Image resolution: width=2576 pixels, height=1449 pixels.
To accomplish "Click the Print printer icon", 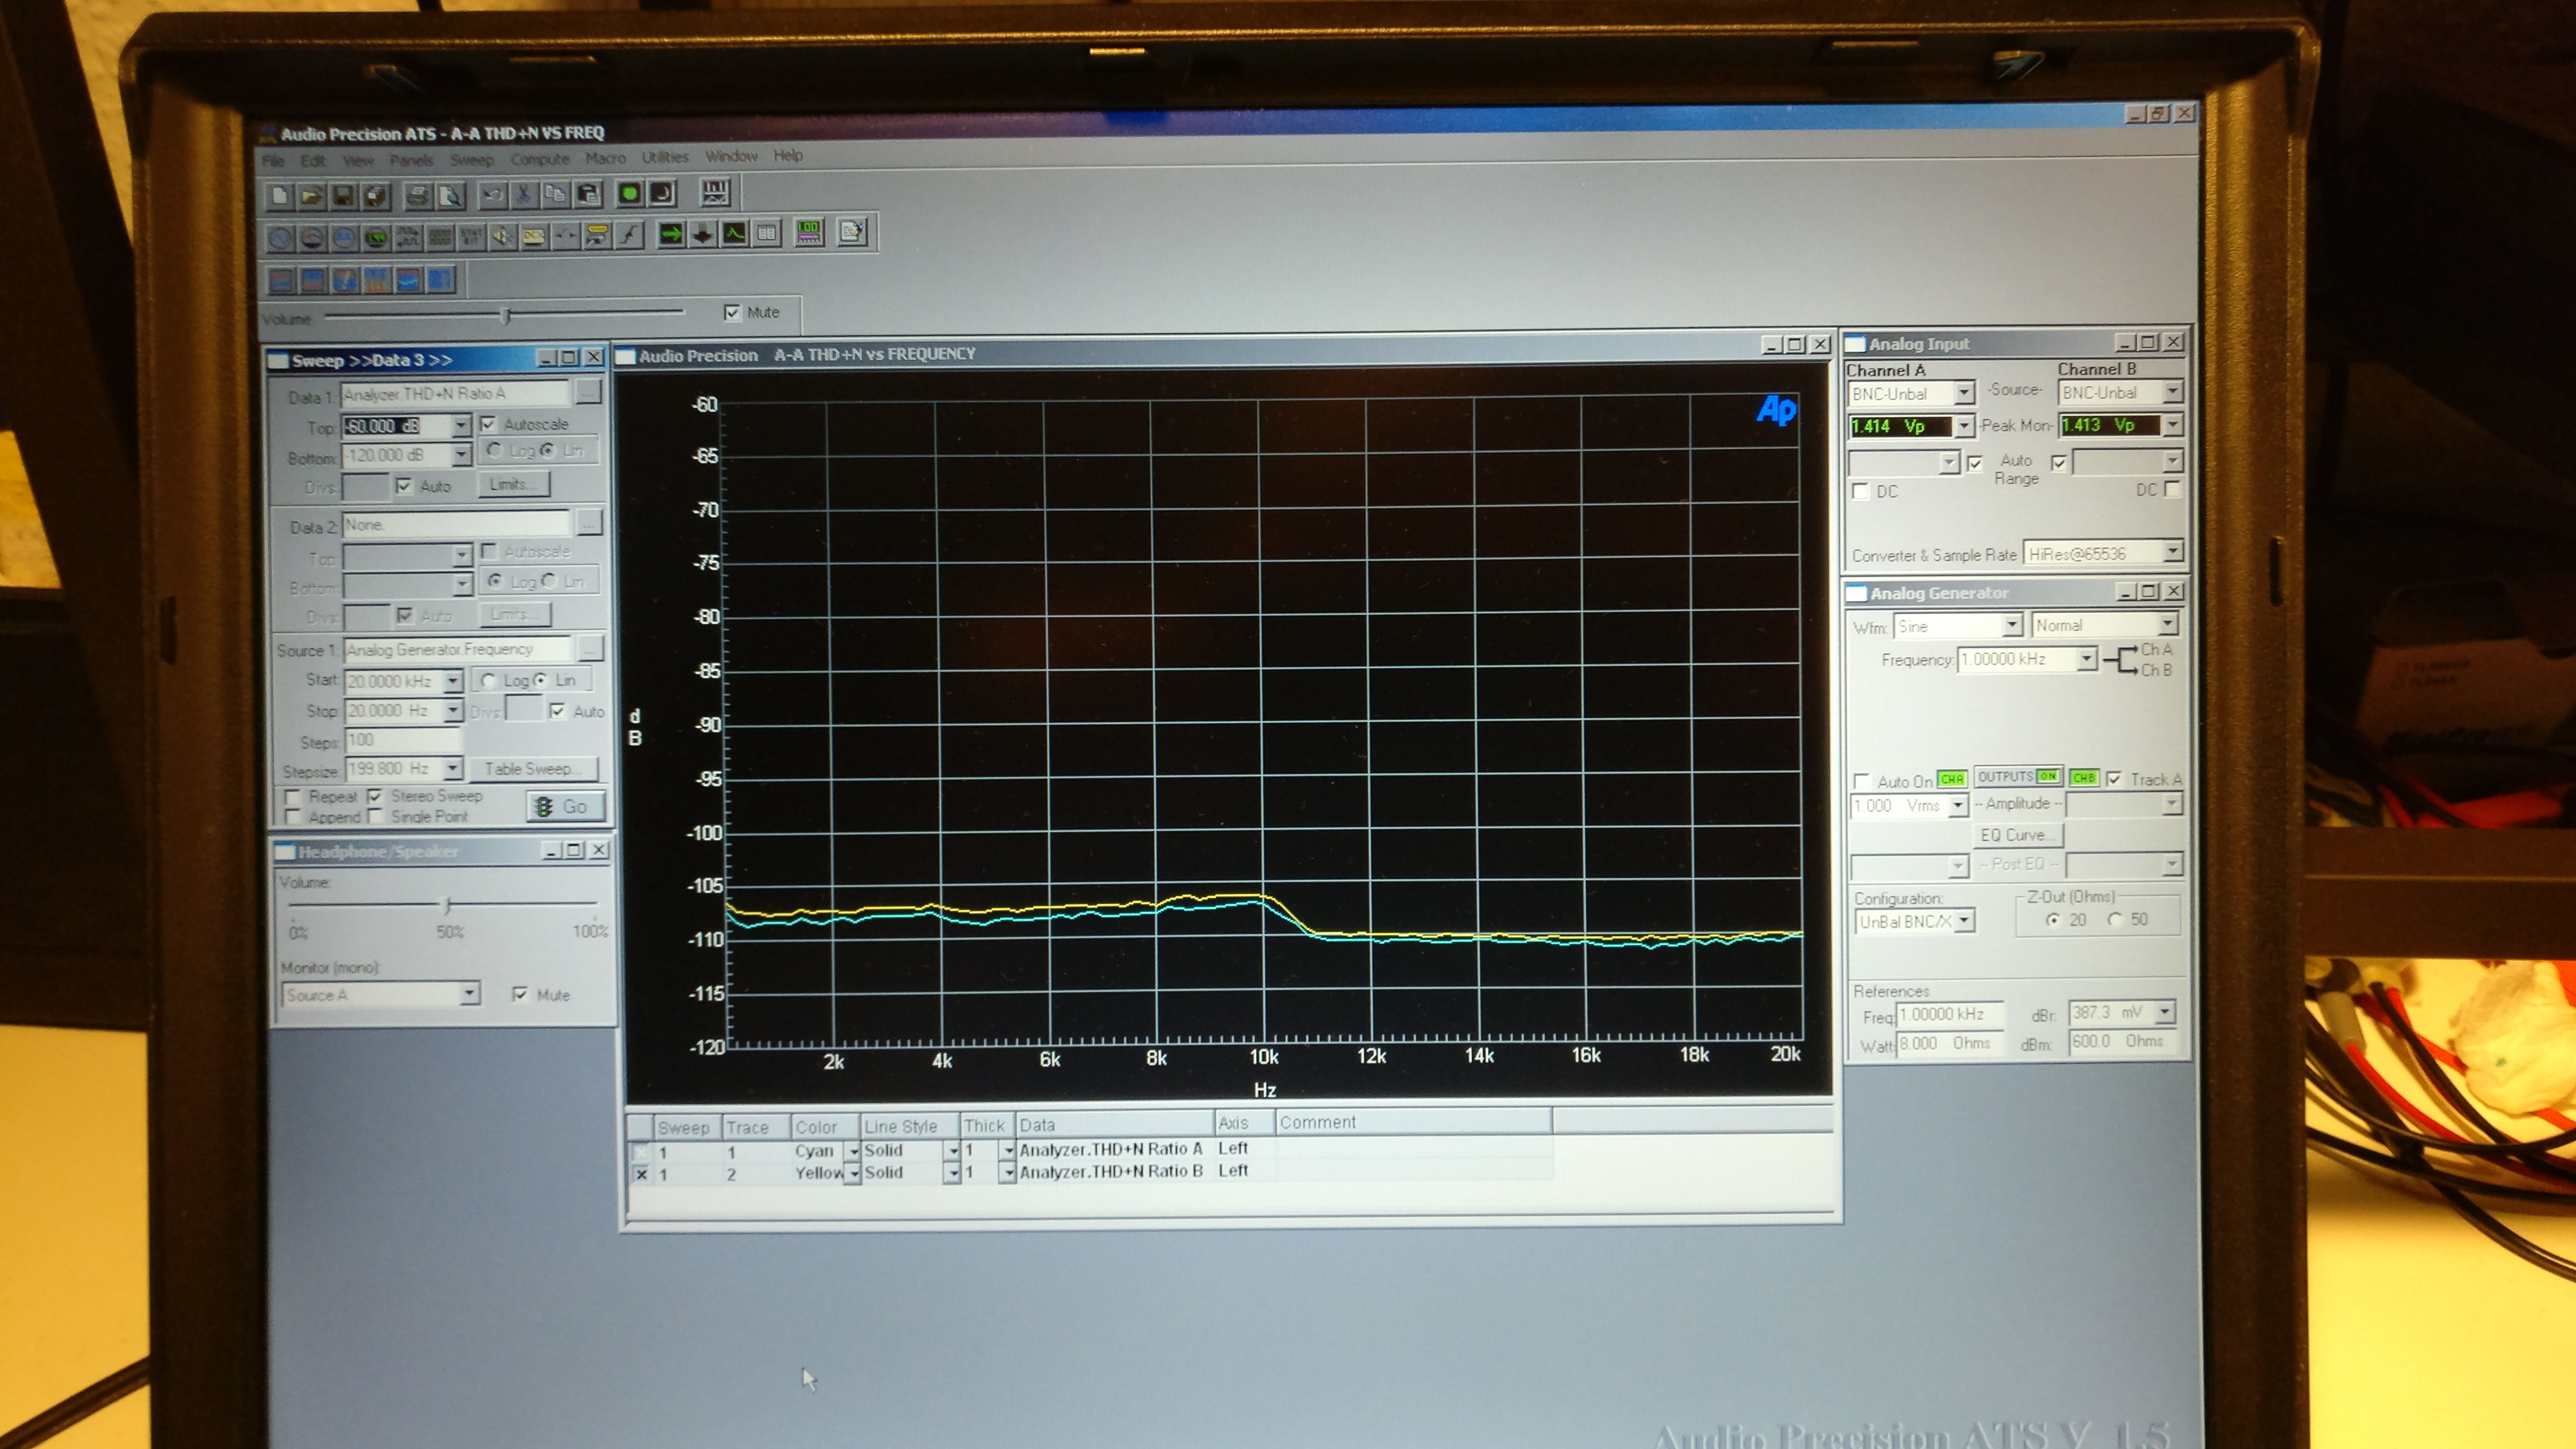I will (418, 195).
